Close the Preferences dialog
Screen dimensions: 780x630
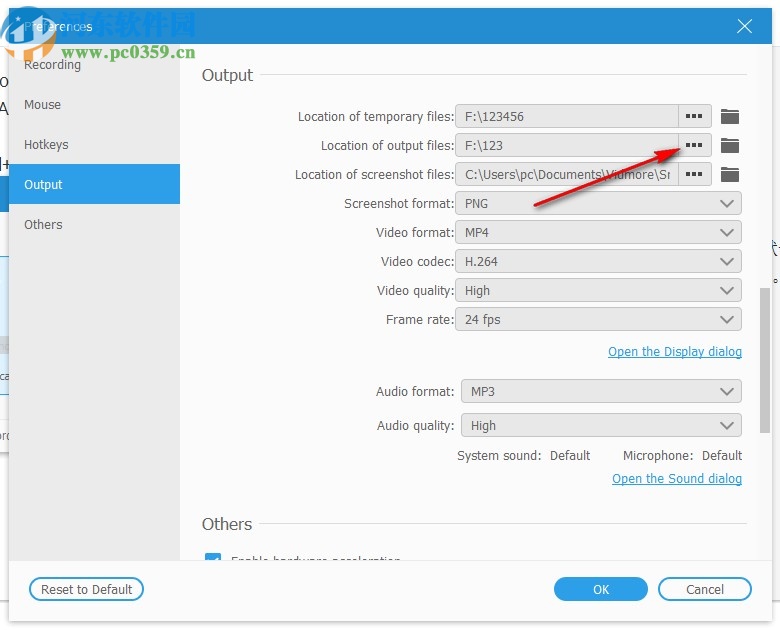[744, 26]
